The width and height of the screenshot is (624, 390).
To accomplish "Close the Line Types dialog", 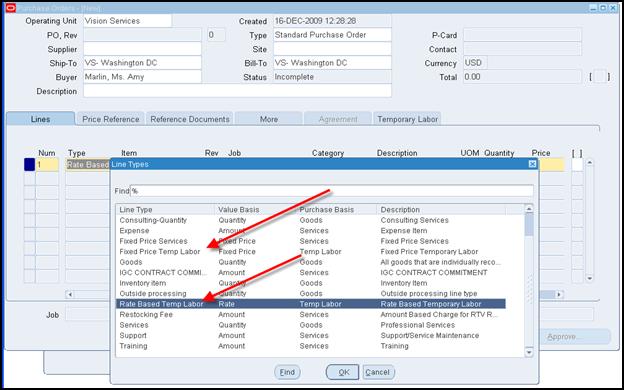I will (x=532, y=164).
